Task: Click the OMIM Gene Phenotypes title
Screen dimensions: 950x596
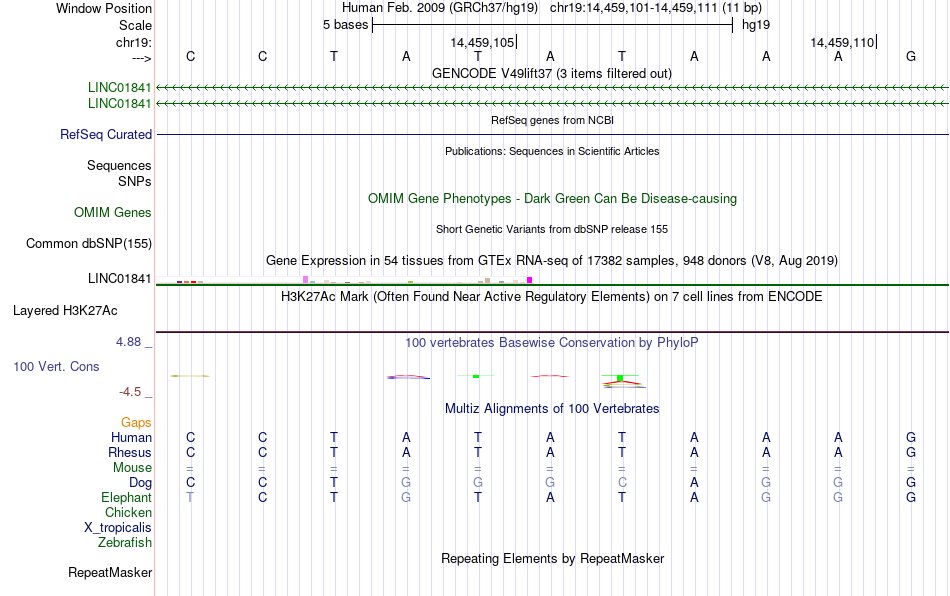Action: (x=552, y=199)
